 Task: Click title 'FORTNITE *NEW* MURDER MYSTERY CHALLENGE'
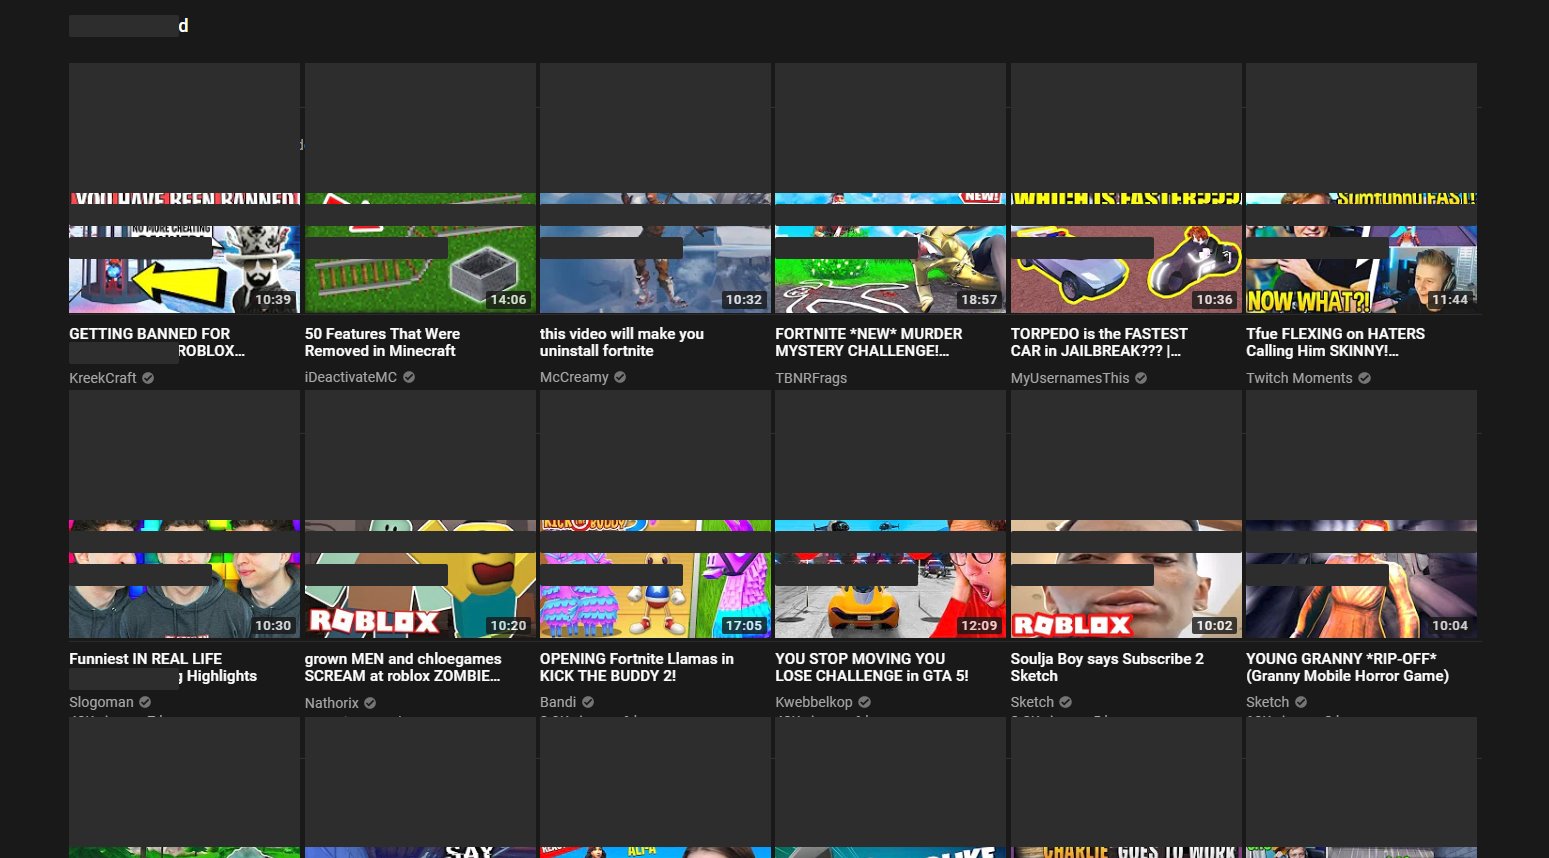[869, 342]
